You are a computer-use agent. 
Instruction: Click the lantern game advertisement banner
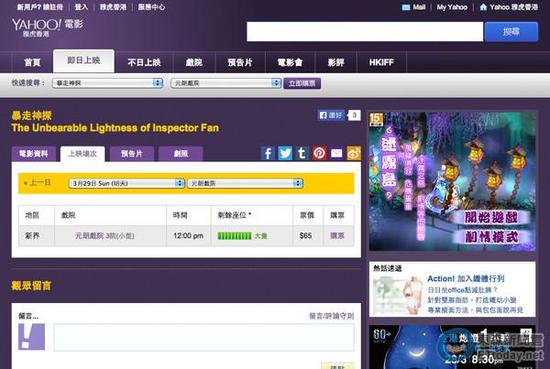coord(452,181)
